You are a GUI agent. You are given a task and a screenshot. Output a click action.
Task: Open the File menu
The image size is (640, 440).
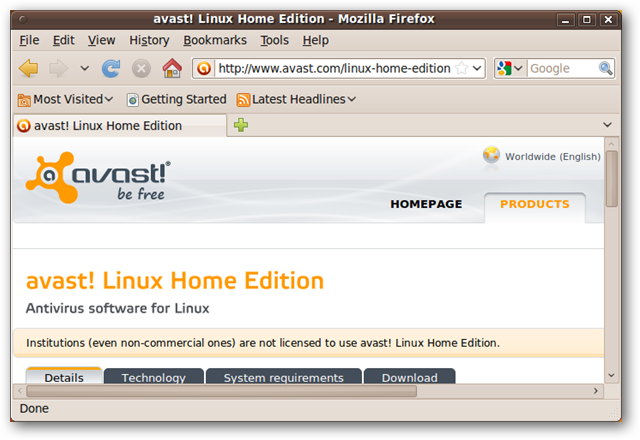pyautogui.click(x=29, y=40)
